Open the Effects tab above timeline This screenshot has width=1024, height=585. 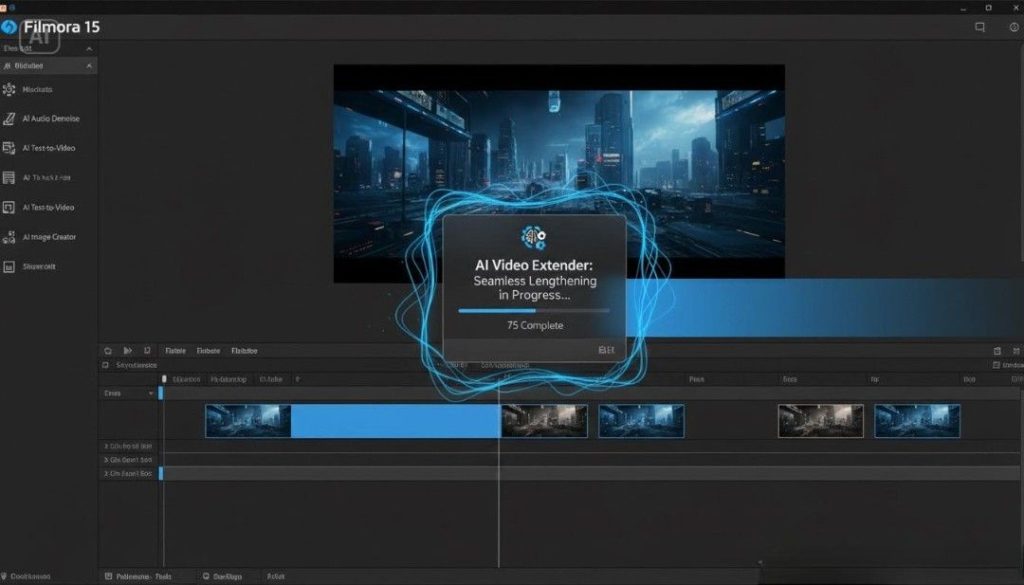[x=209, y=351]
